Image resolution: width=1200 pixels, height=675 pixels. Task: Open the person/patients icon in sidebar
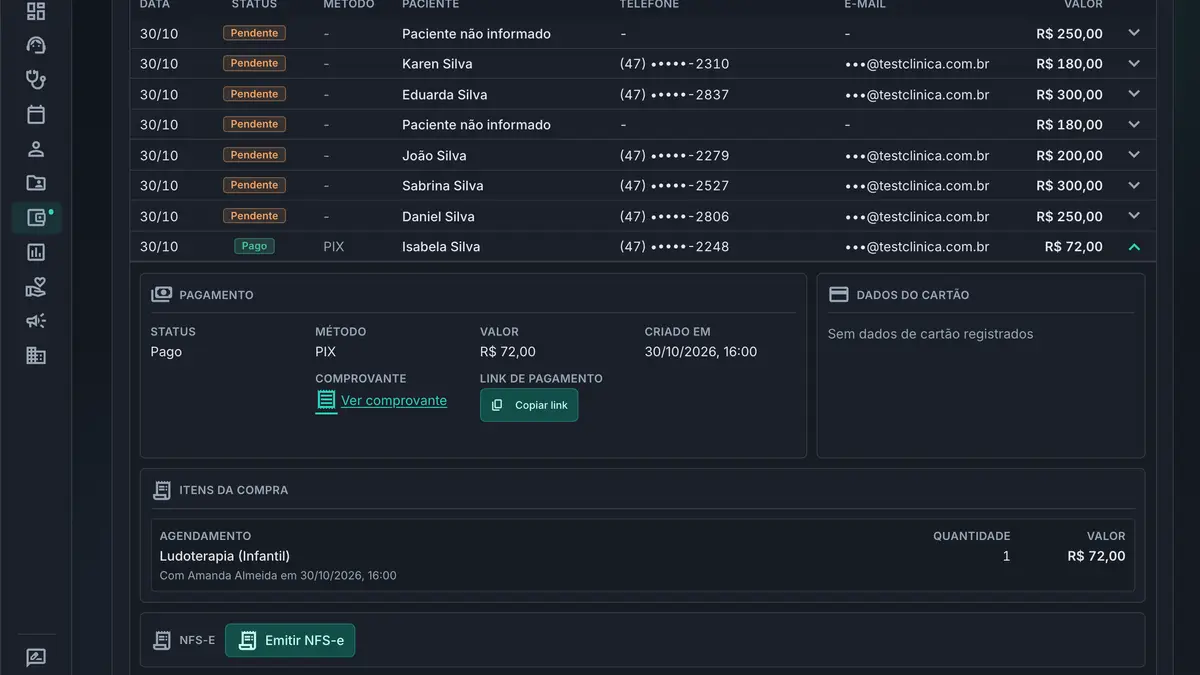point(36,149)
